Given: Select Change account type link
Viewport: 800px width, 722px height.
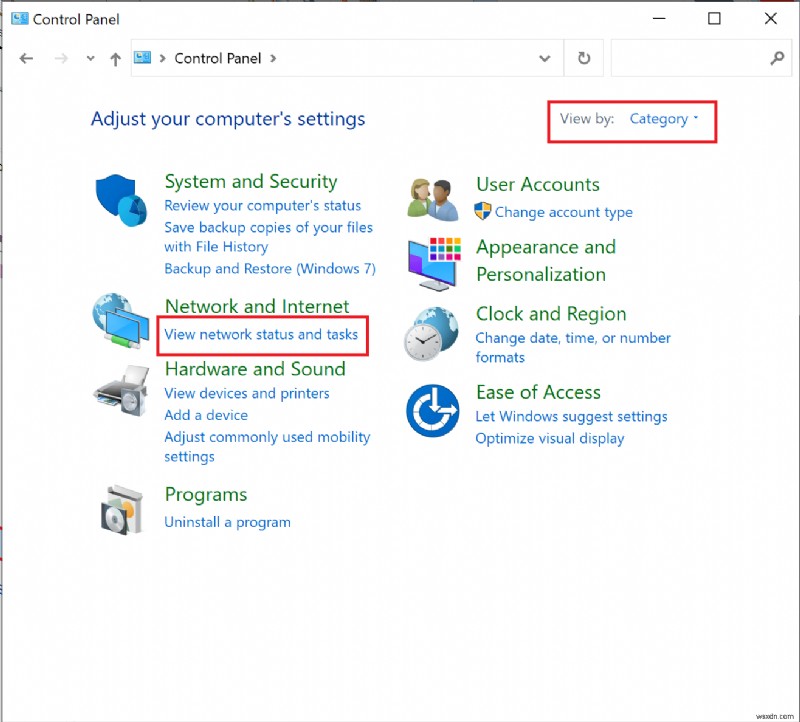Looking at the screenshot, I should (x=563, y=212).
